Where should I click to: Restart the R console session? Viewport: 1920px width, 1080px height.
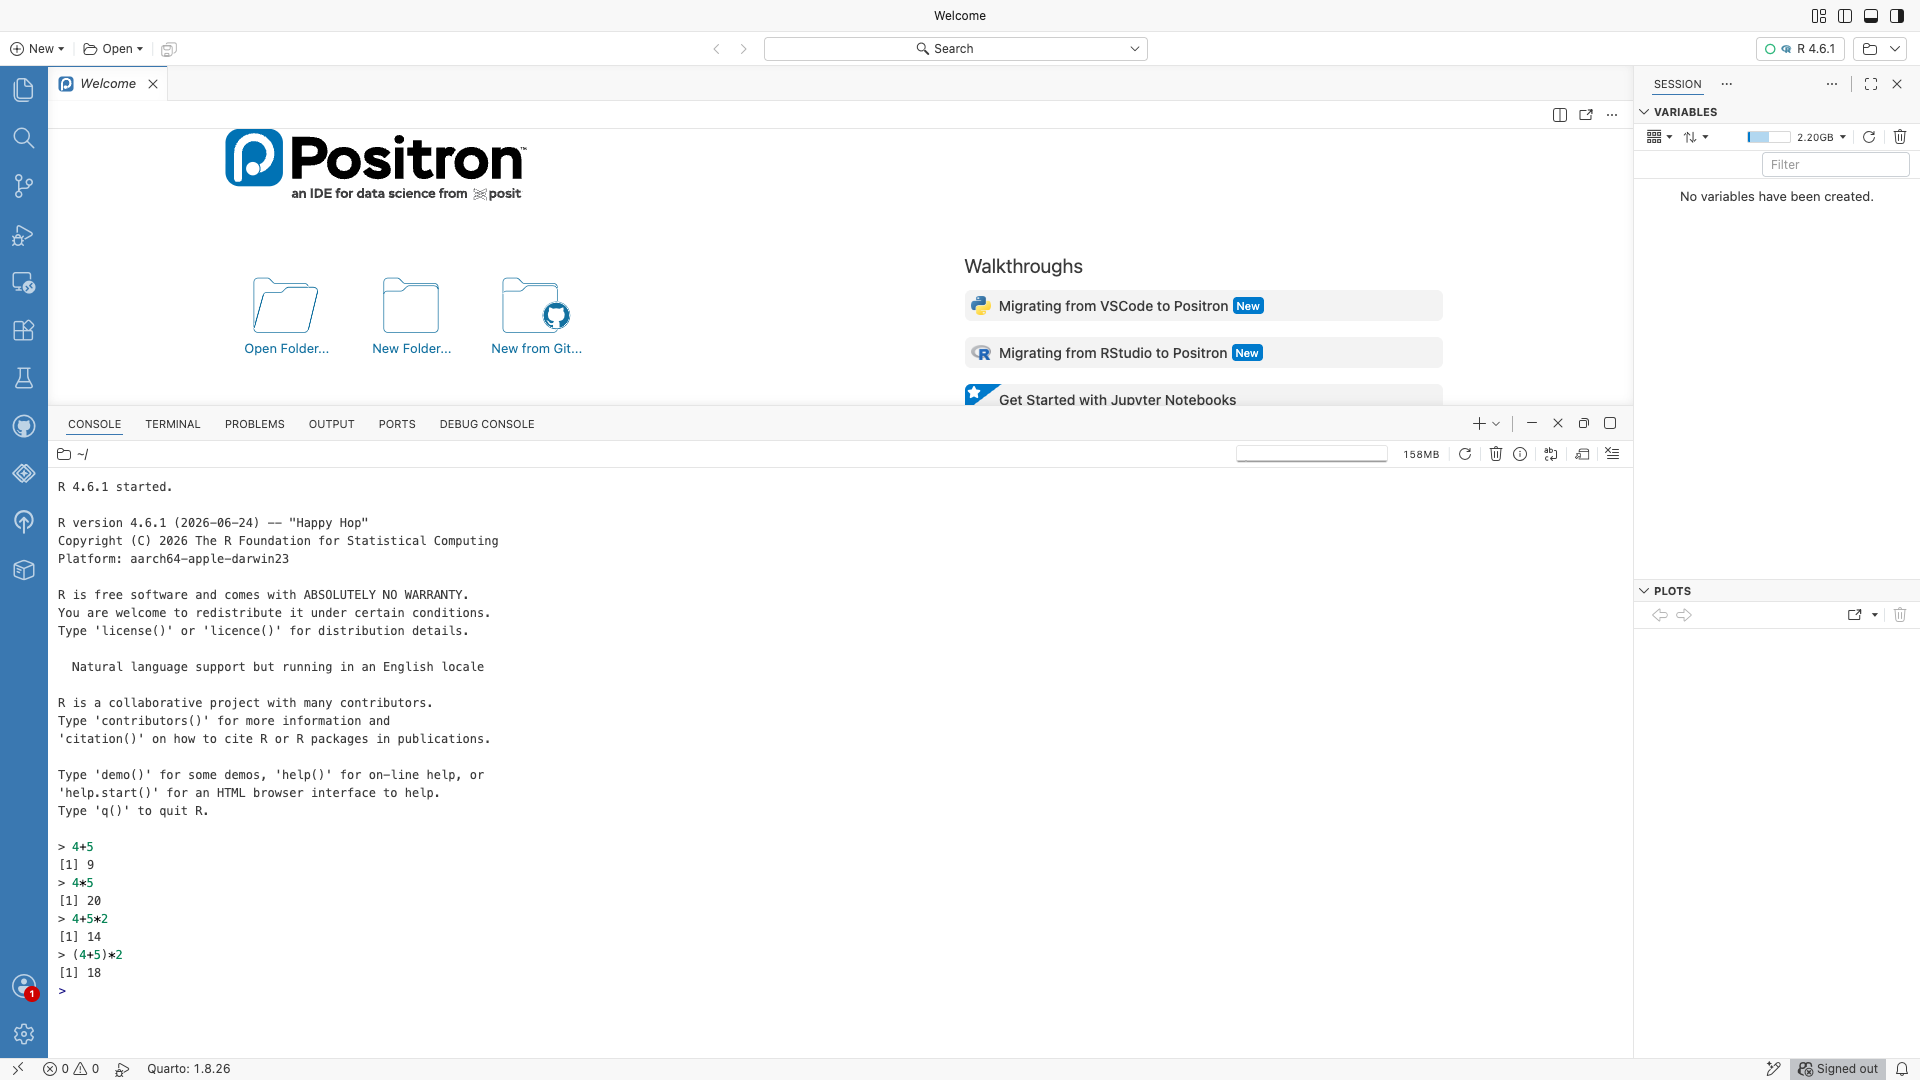pos(1465,454)
